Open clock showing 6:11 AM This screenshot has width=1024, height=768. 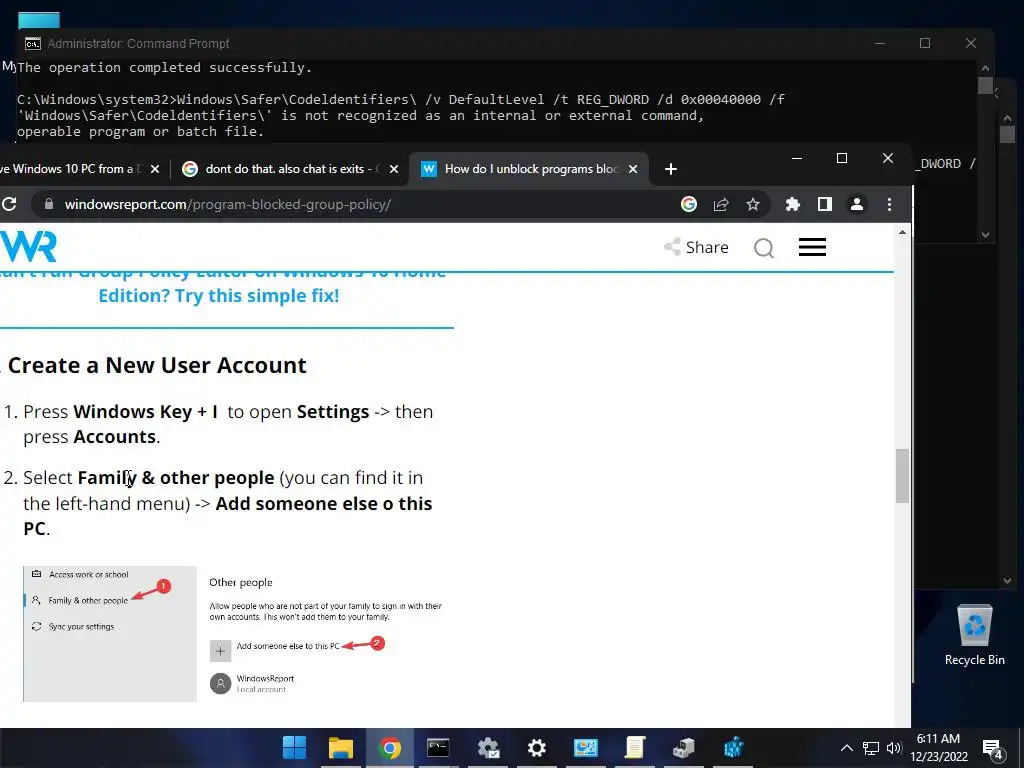(938, 748)
